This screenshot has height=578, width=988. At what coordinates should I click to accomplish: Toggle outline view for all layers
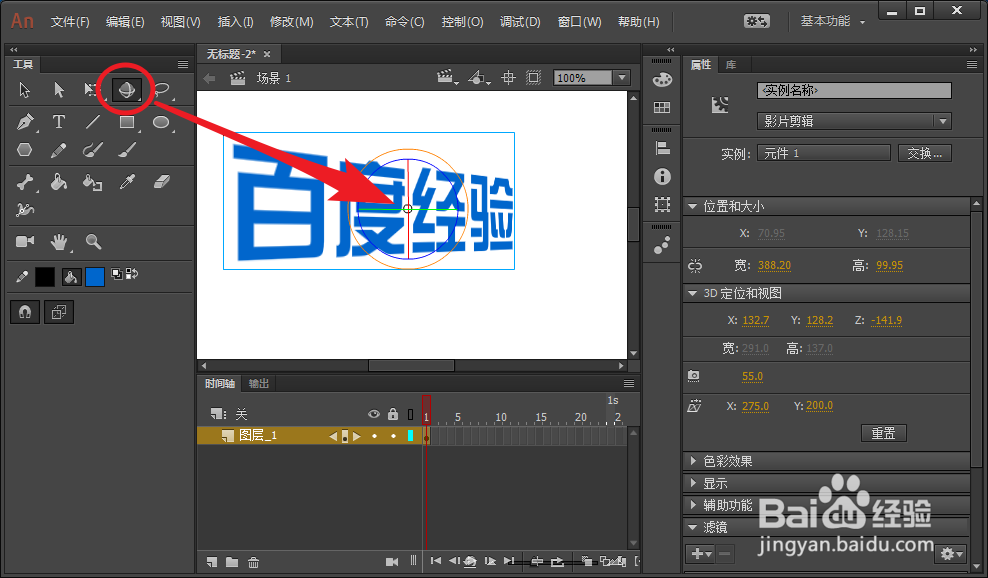click(410, 414)
